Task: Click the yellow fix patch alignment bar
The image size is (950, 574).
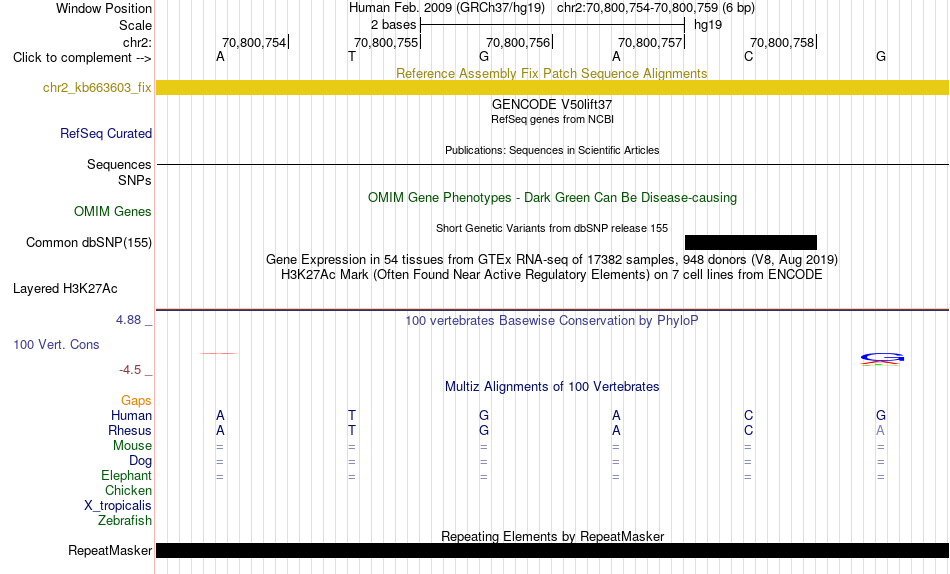Action: tap(553, 87)
